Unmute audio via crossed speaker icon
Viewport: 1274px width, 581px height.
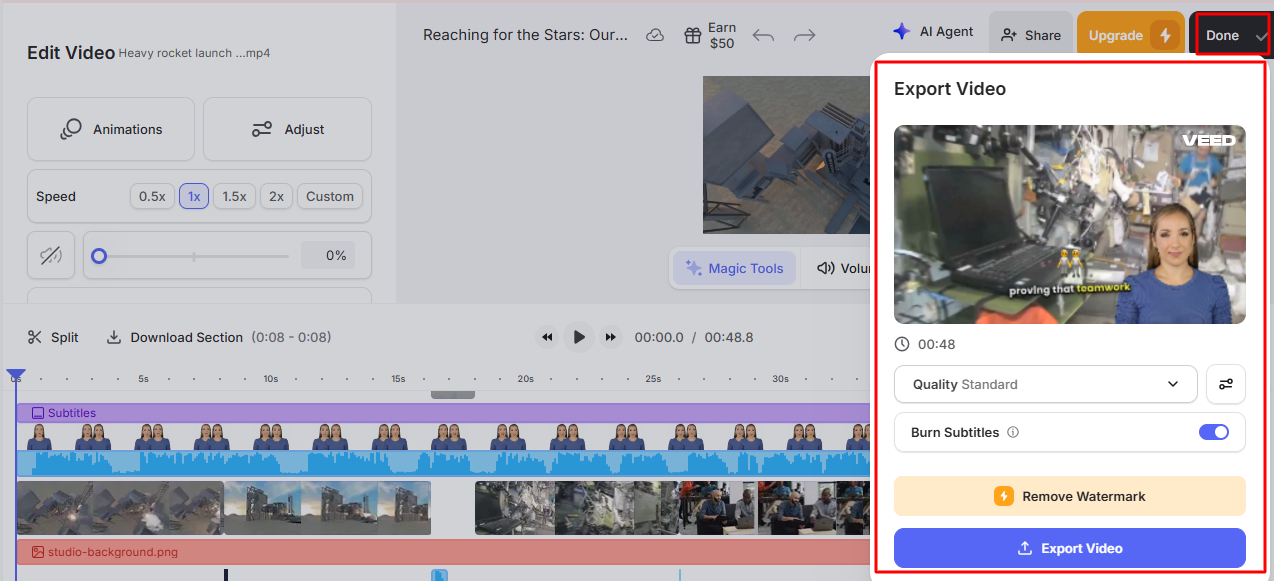[x=50, y=255]
